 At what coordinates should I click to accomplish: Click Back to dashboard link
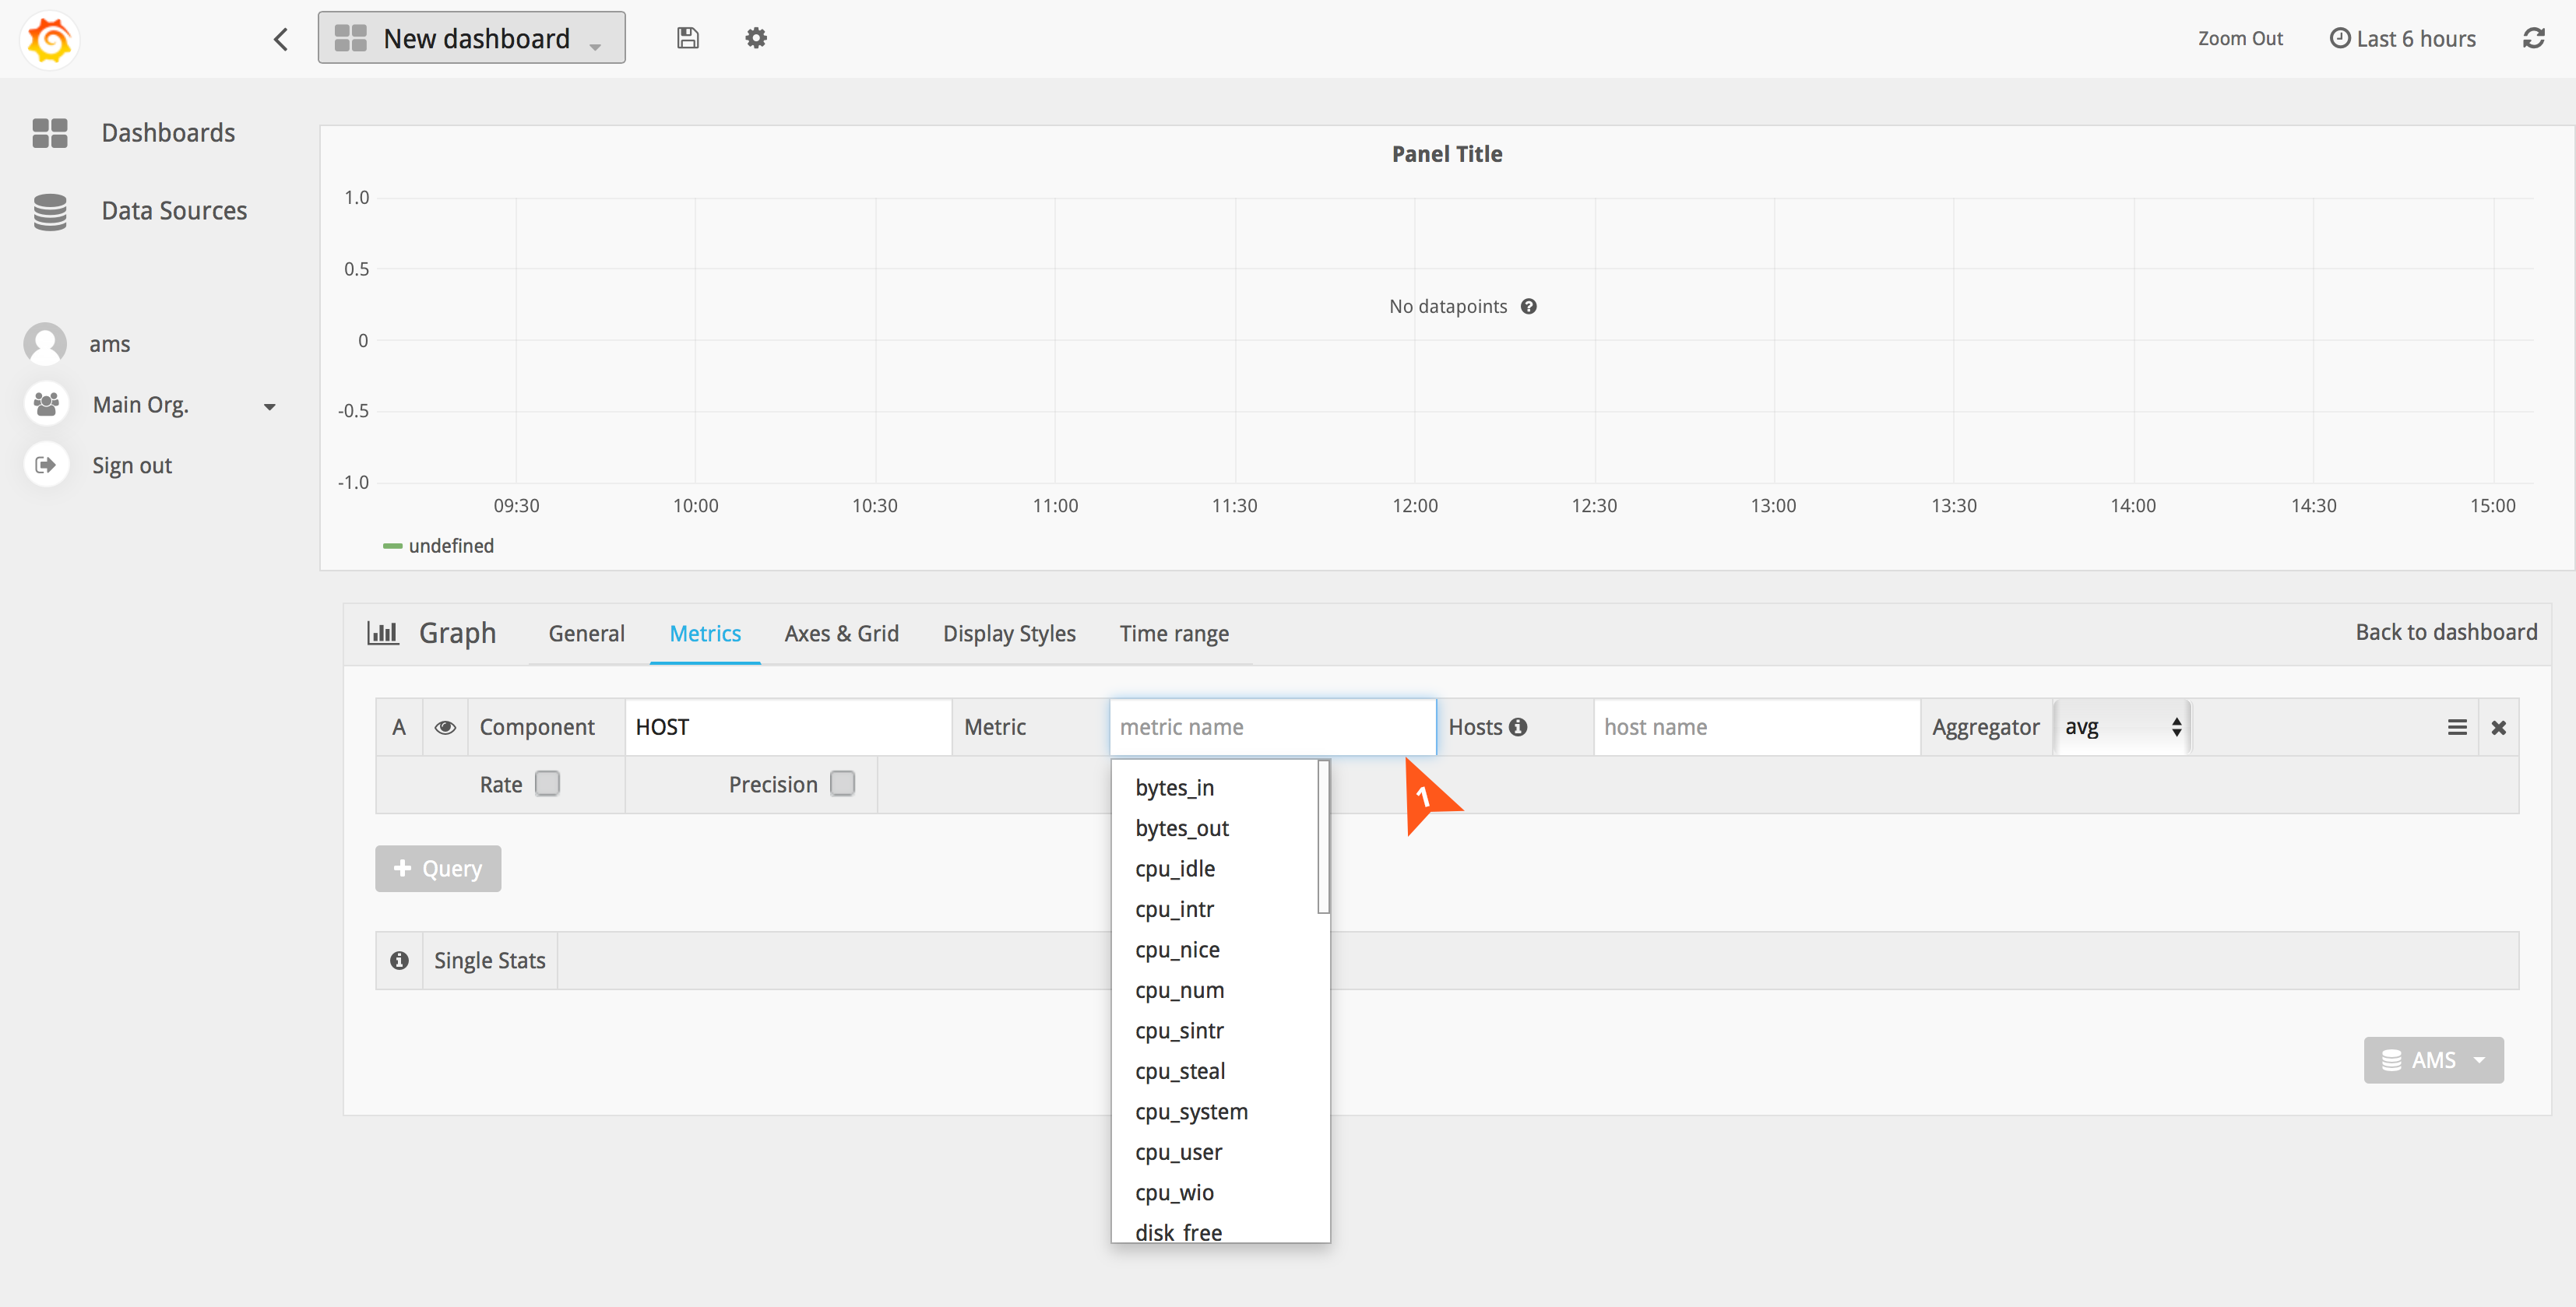tap(2445, 632)
